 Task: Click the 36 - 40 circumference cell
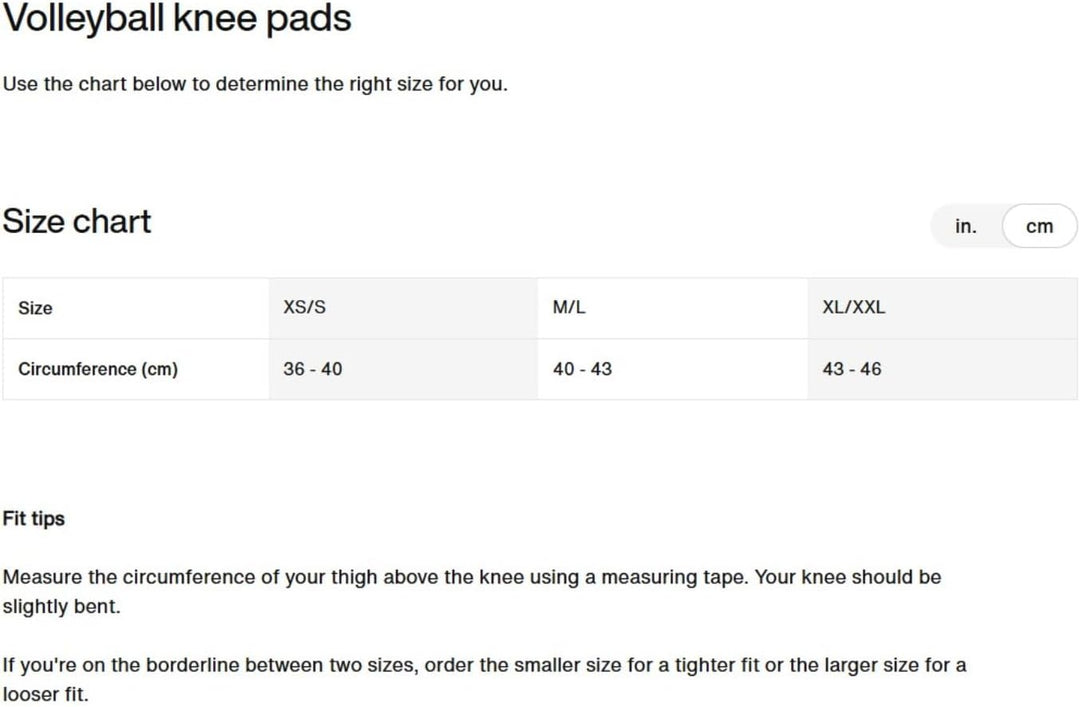(x=403, y=369)
